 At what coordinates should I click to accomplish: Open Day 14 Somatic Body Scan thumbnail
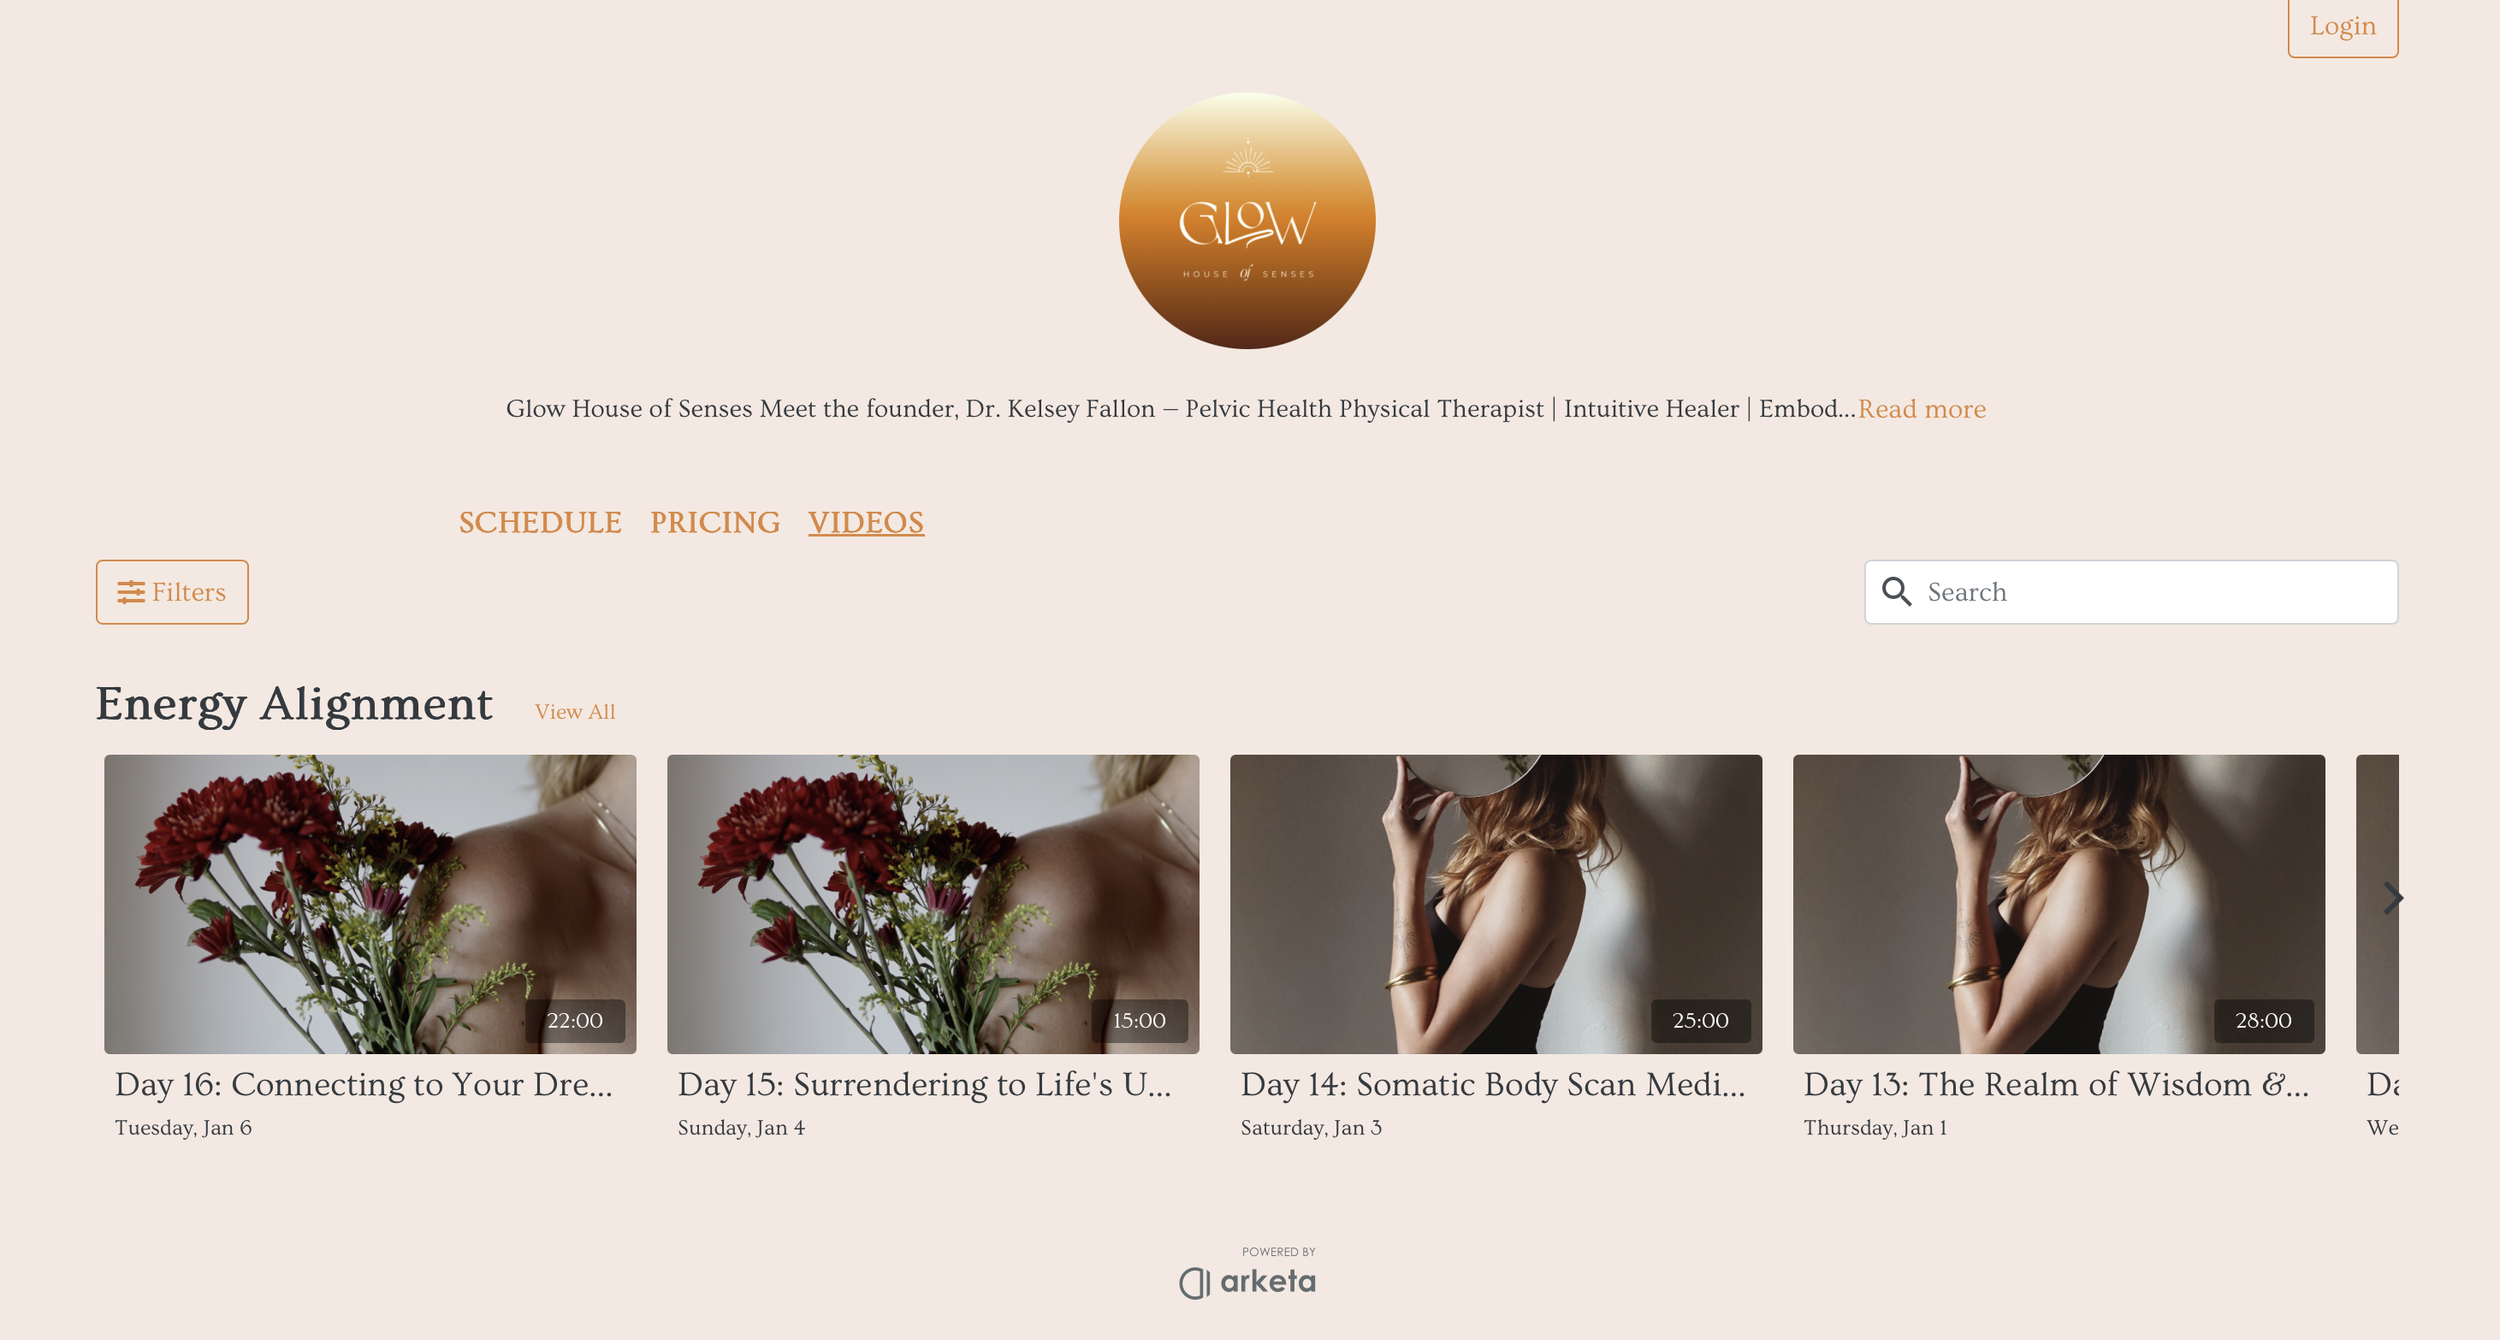[1496, 904]
